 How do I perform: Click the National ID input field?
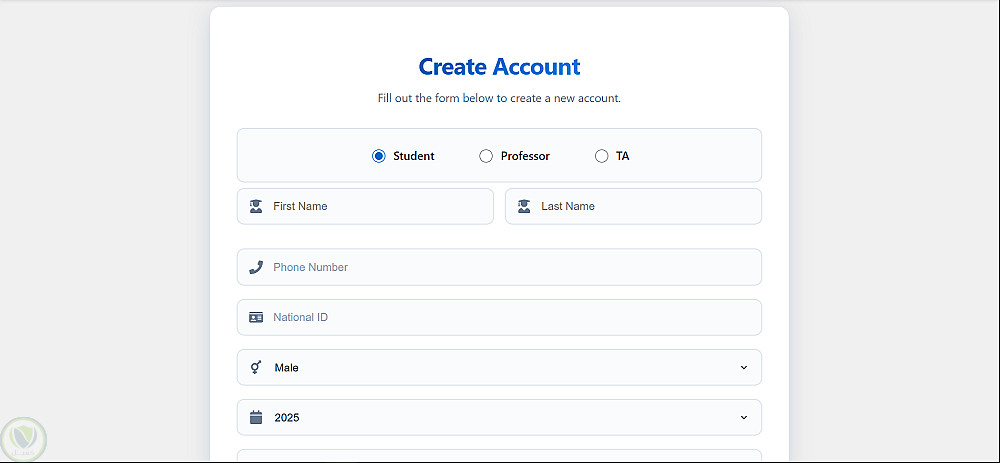coord(510,317)
